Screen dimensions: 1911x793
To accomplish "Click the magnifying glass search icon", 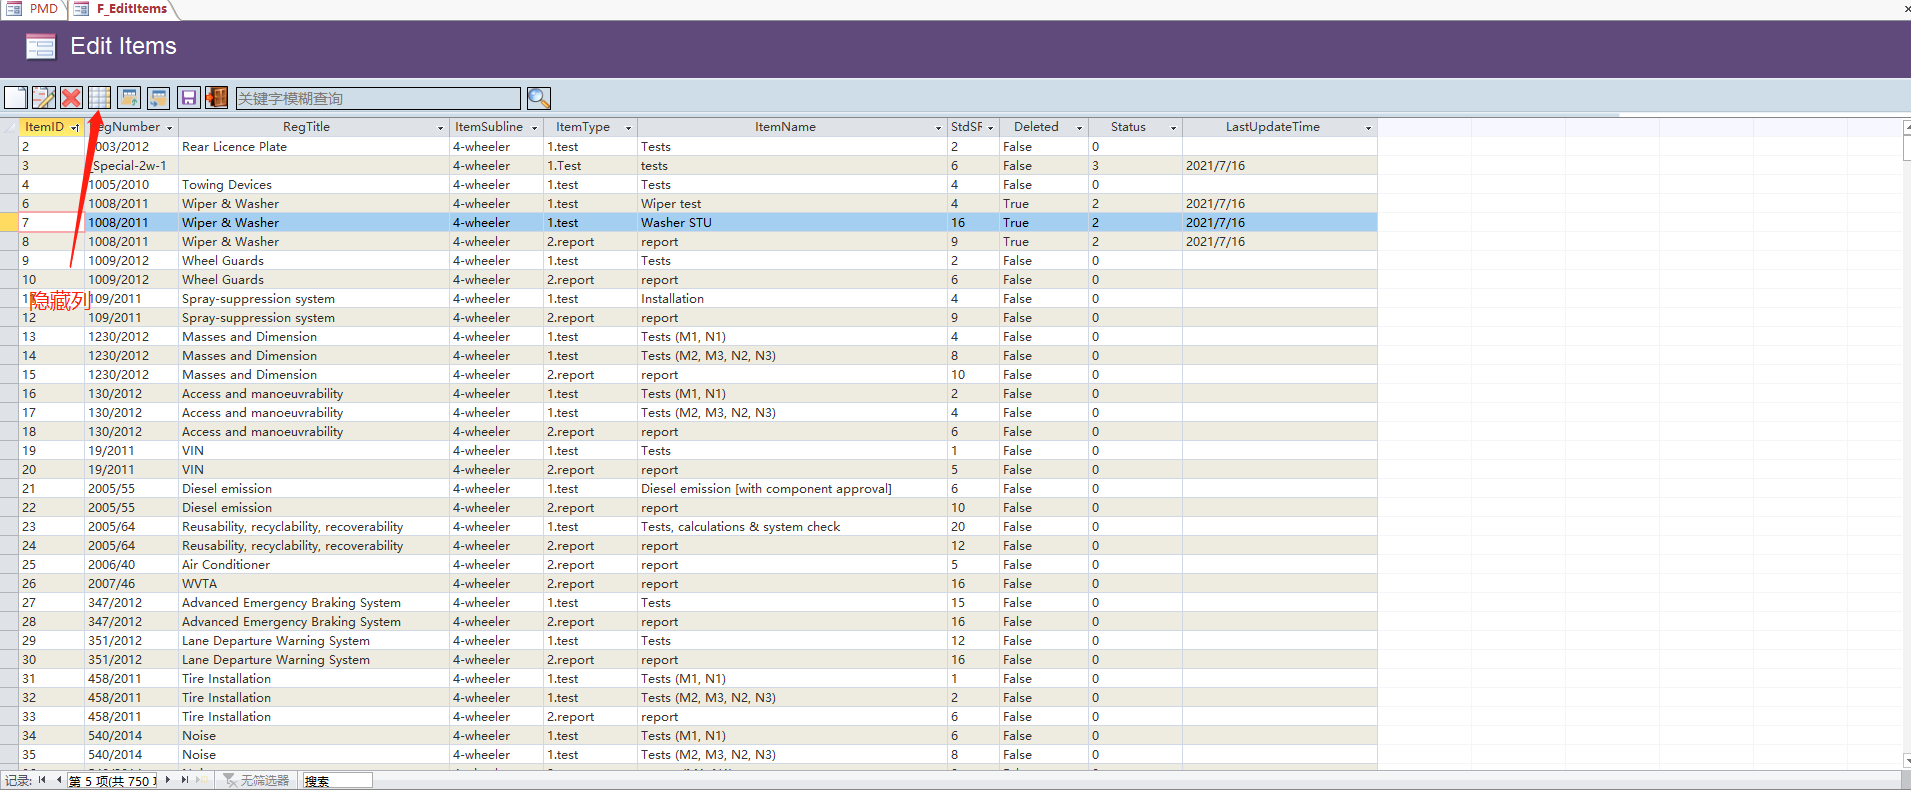I will 538,98.
